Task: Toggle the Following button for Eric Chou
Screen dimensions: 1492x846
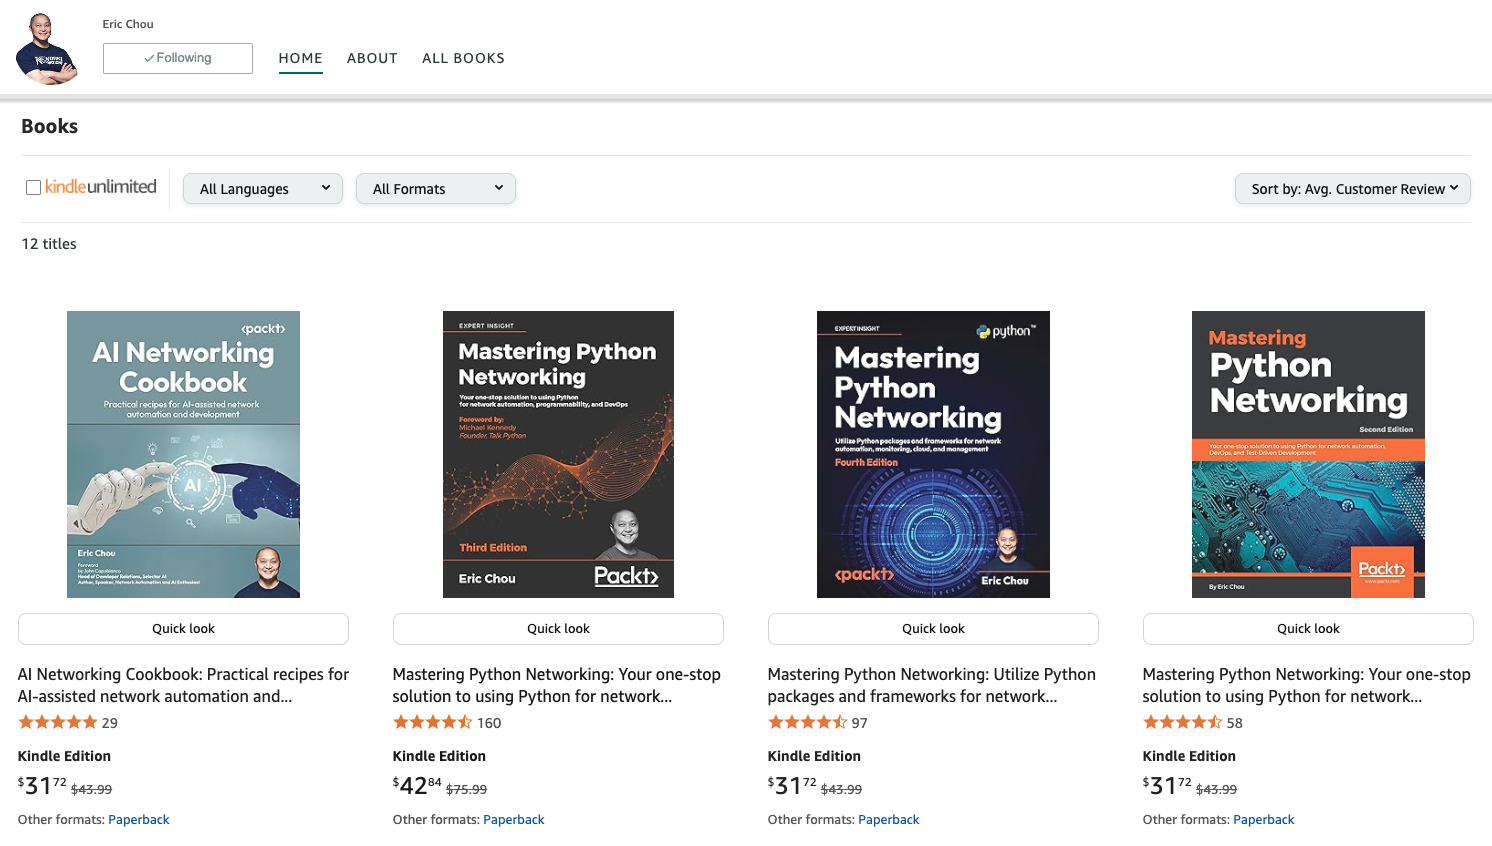Action: tap(178, 58)
